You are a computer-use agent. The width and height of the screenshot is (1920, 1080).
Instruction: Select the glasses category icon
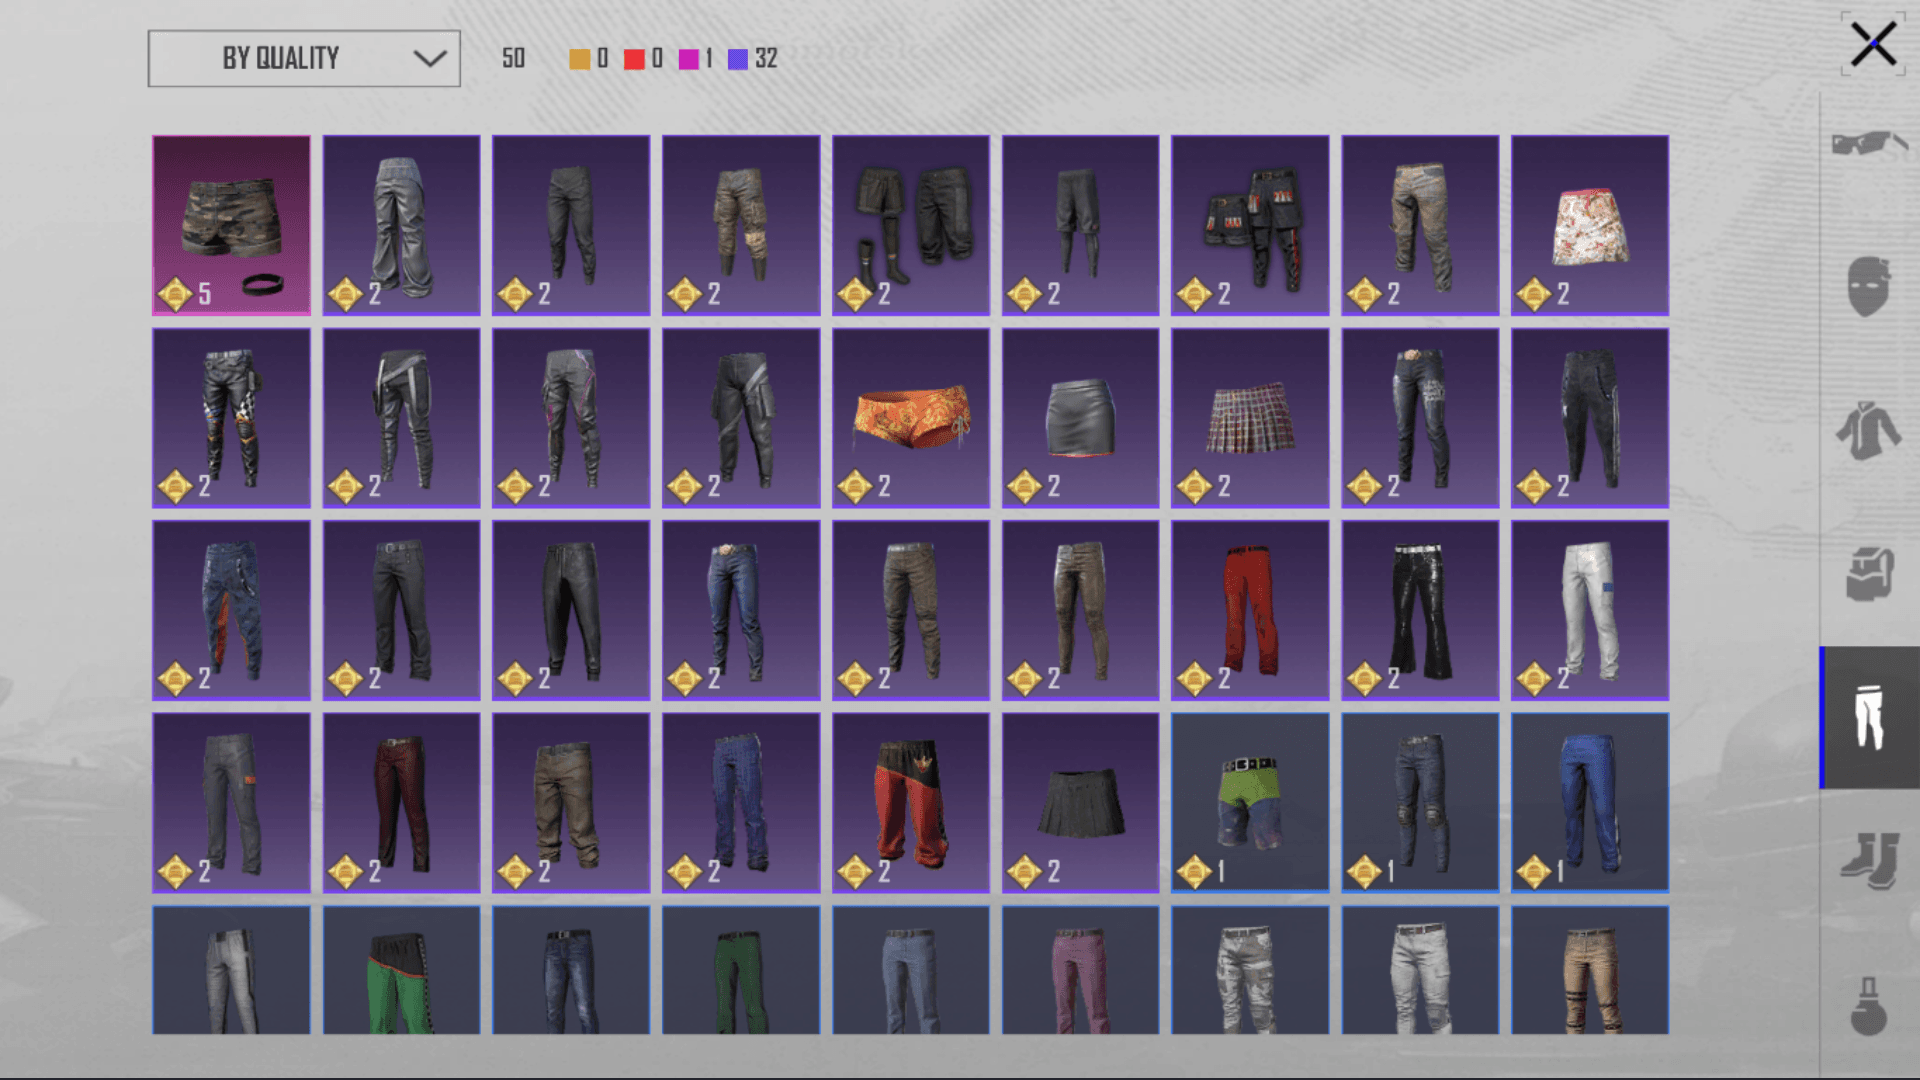coord(1869,143)
